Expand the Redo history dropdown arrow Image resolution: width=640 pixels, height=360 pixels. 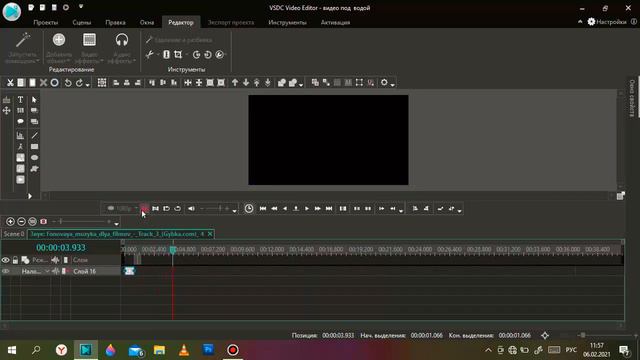point(87,85)
